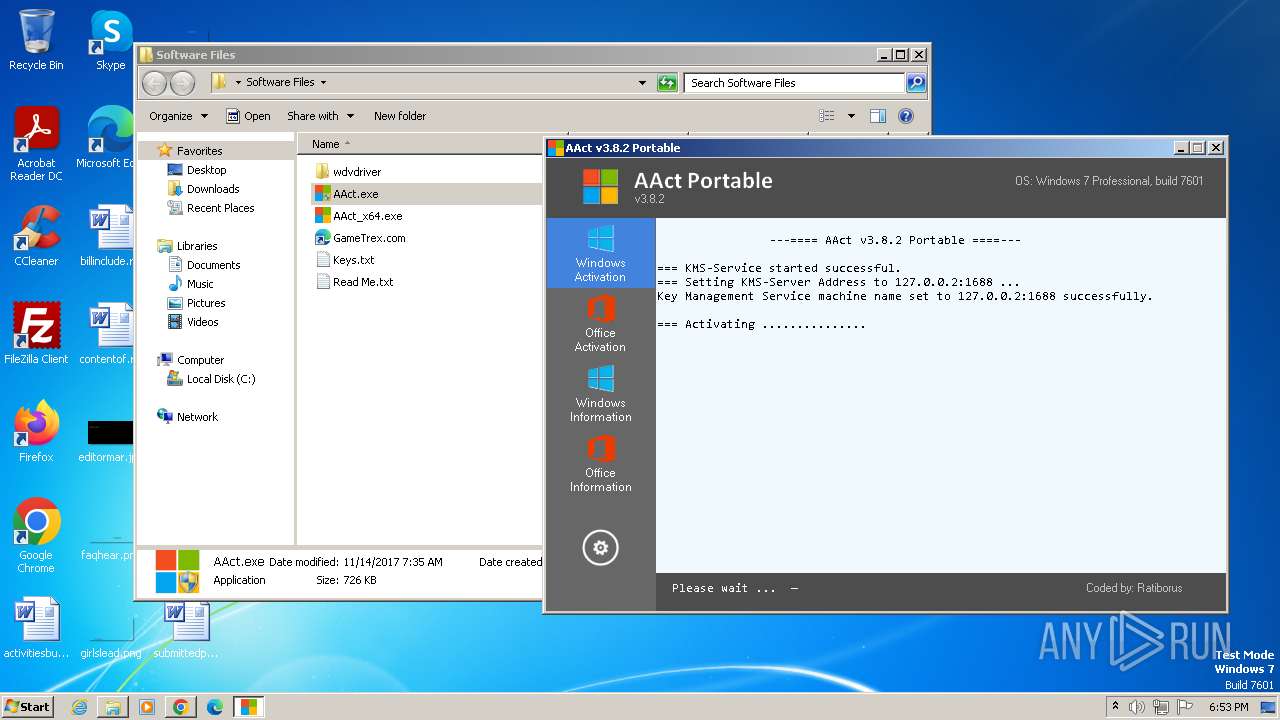Screen dimensions: 1280x720
Task: Click the Open toolbar button
Action: 248,116
